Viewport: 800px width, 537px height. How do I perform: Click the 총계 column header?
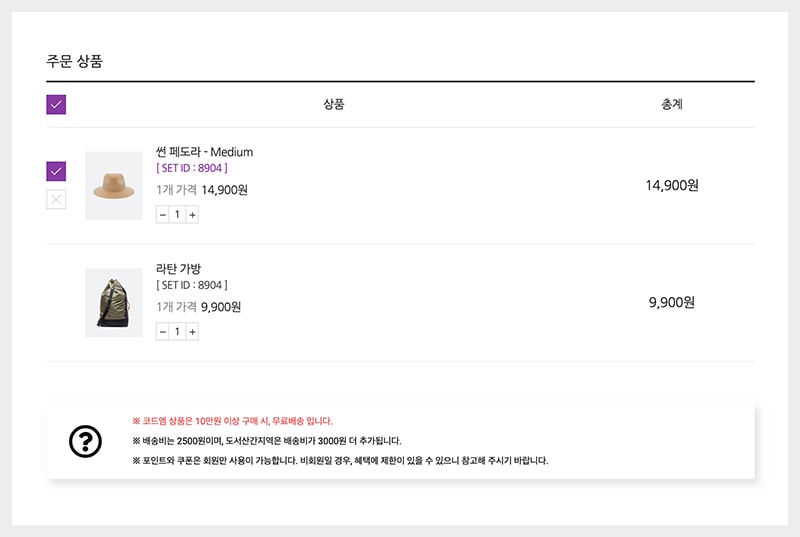pyautogui.click(x=672, y=104)
